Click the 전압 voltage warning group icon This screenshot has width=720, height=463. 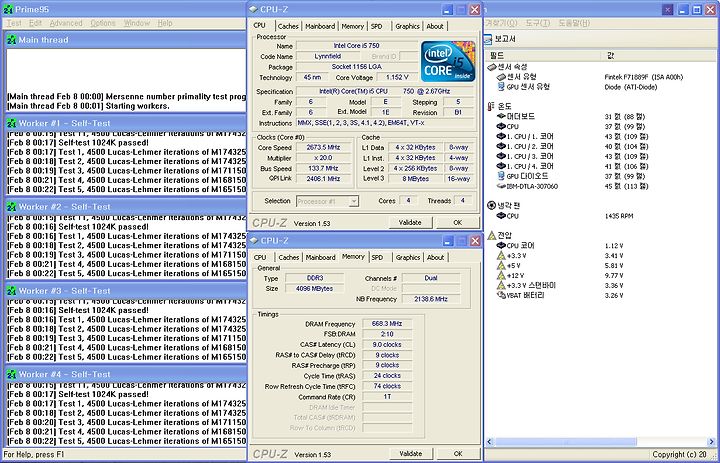[x=492, y=236]
